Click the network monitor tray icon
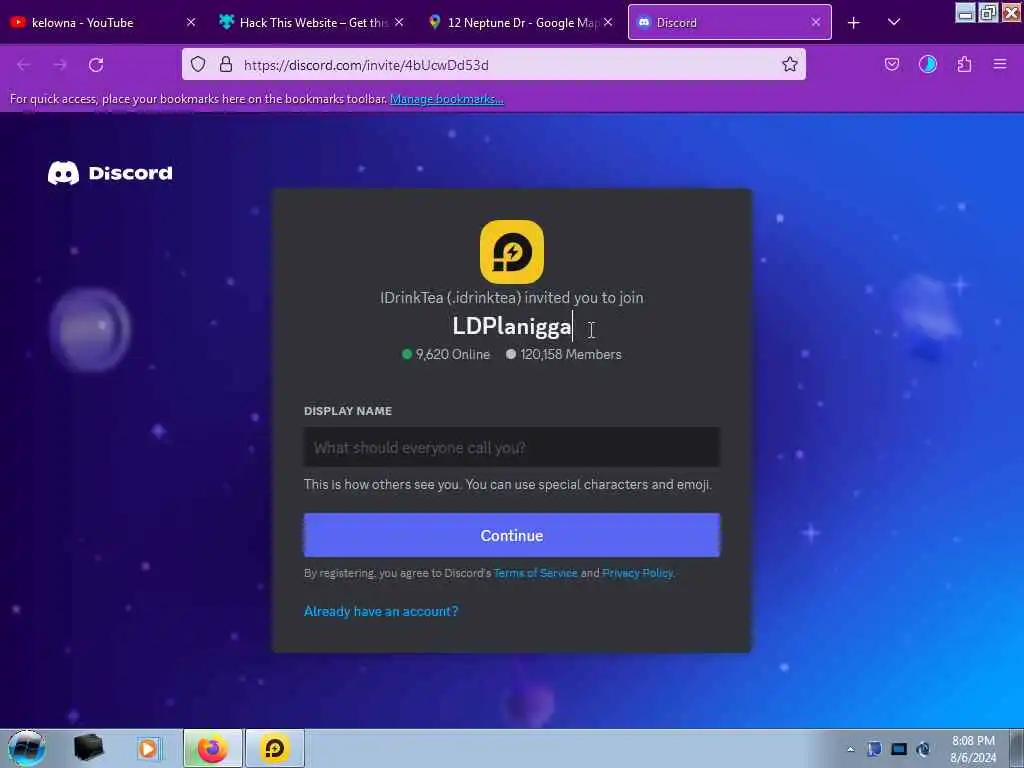The width and height of the screenshot is (1024, 768). click(x=899, y=749)
